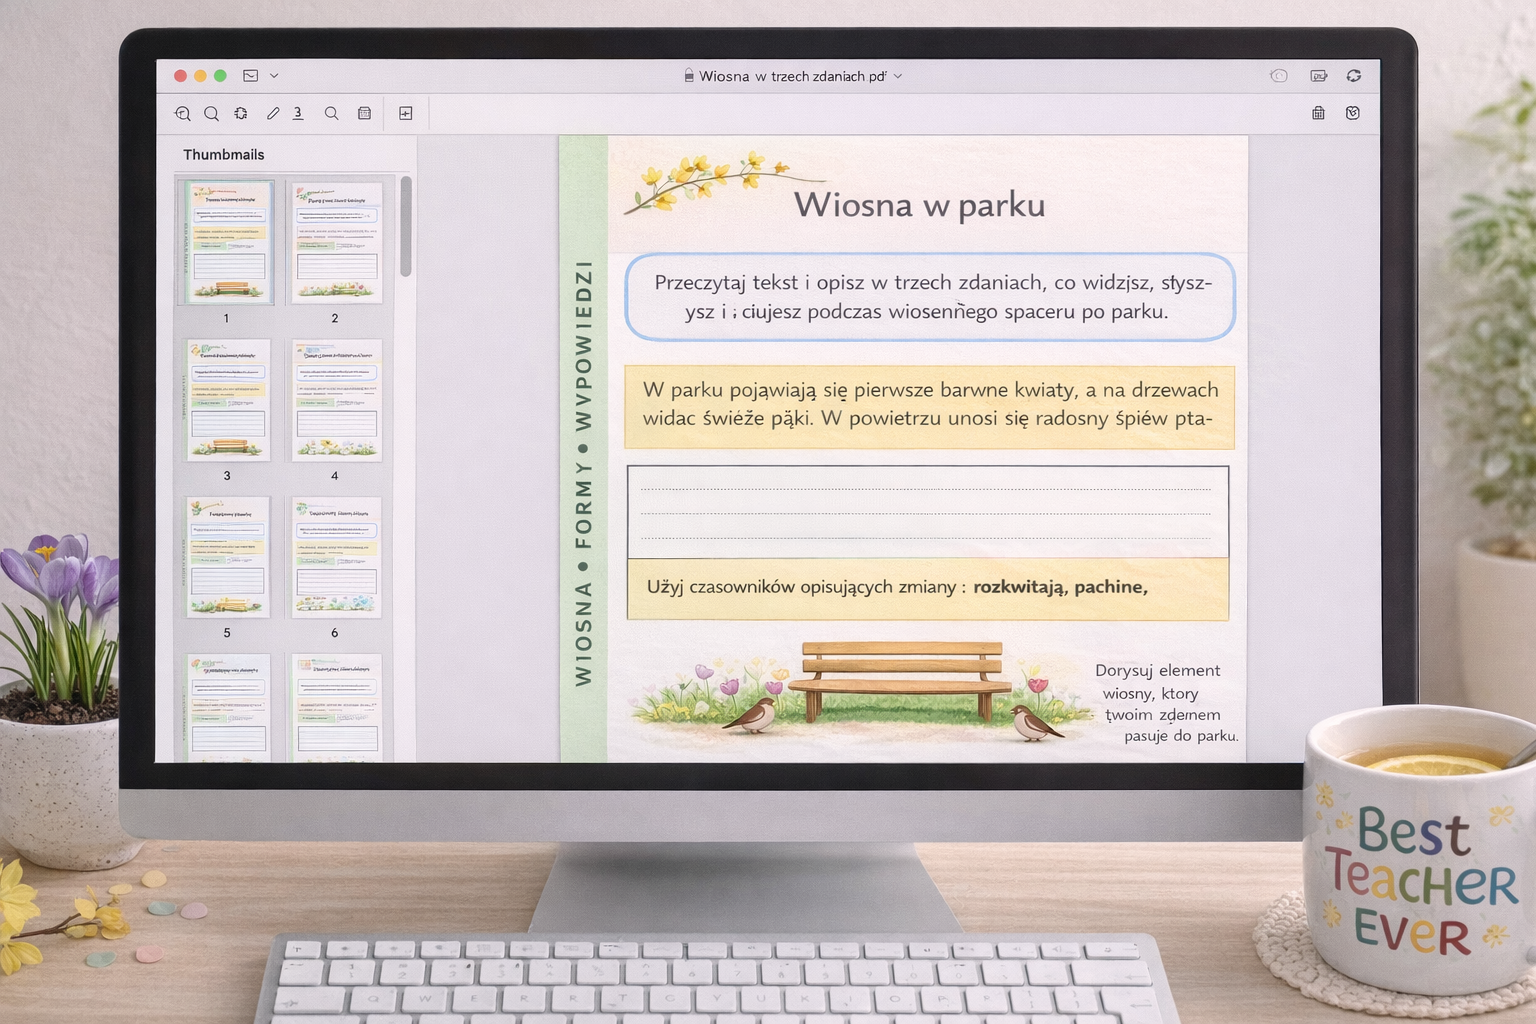Click the add page plus icon
Viewport: 1536px width, 1024px height.
point(406,114)
